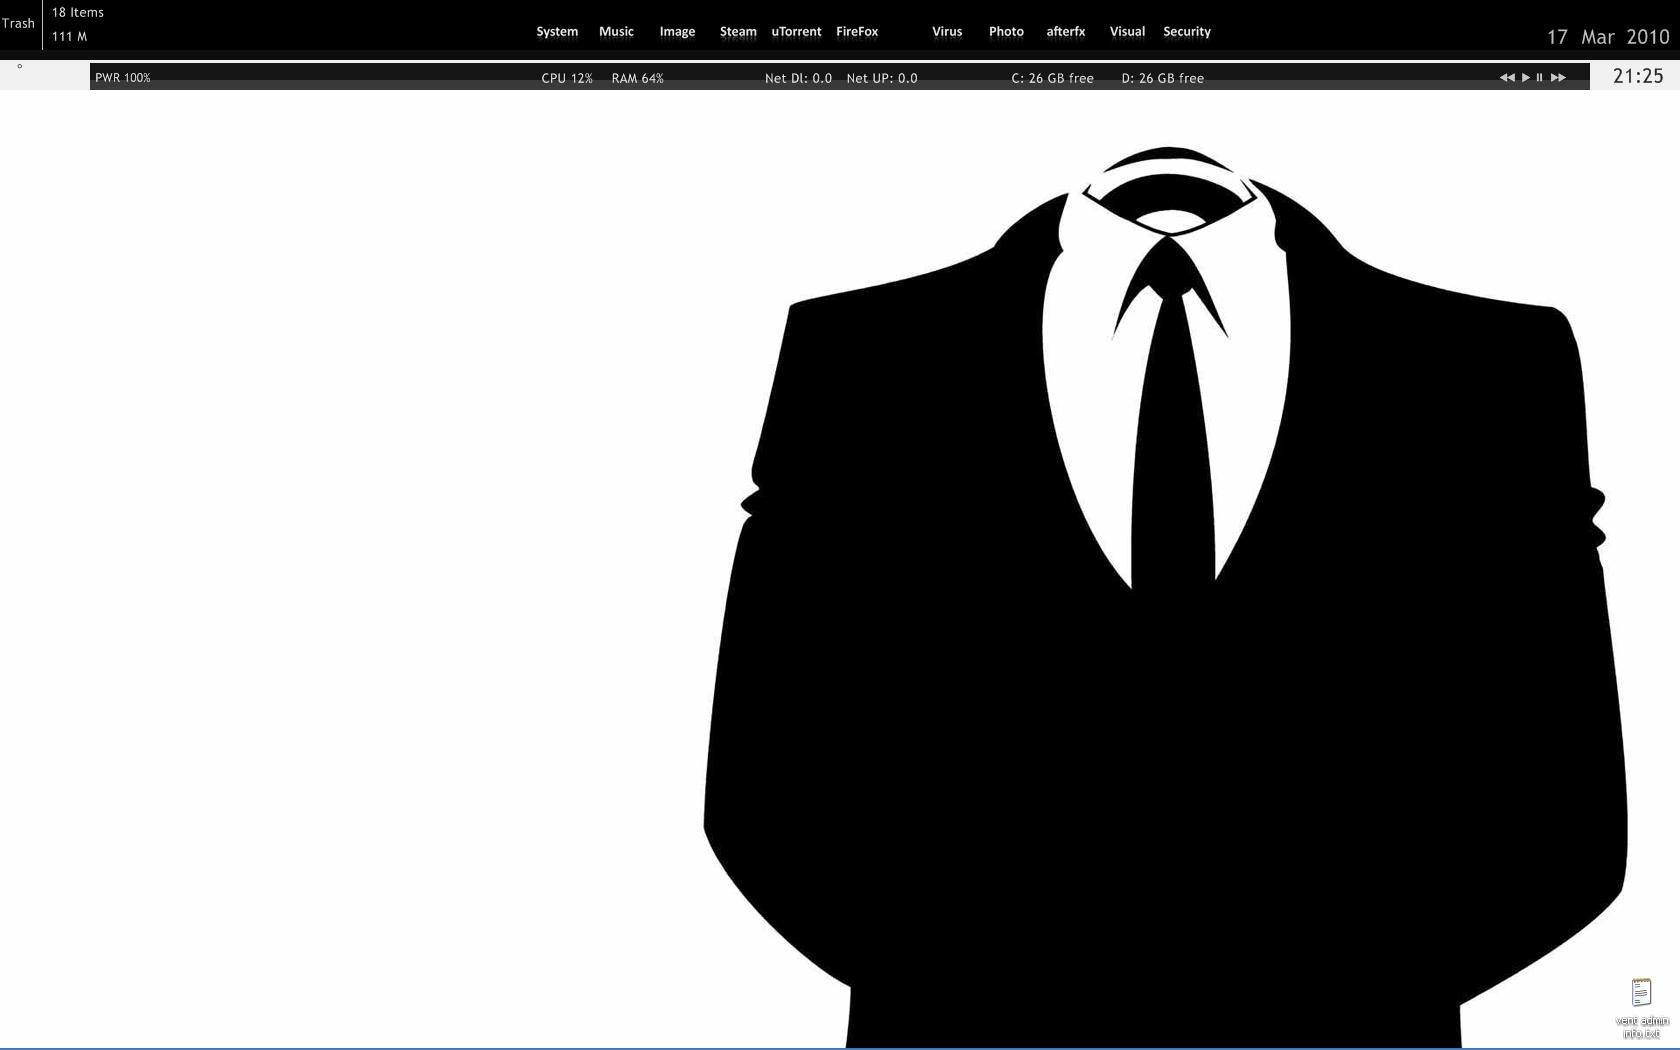Open the Photo launcher

pos(1006,32)
